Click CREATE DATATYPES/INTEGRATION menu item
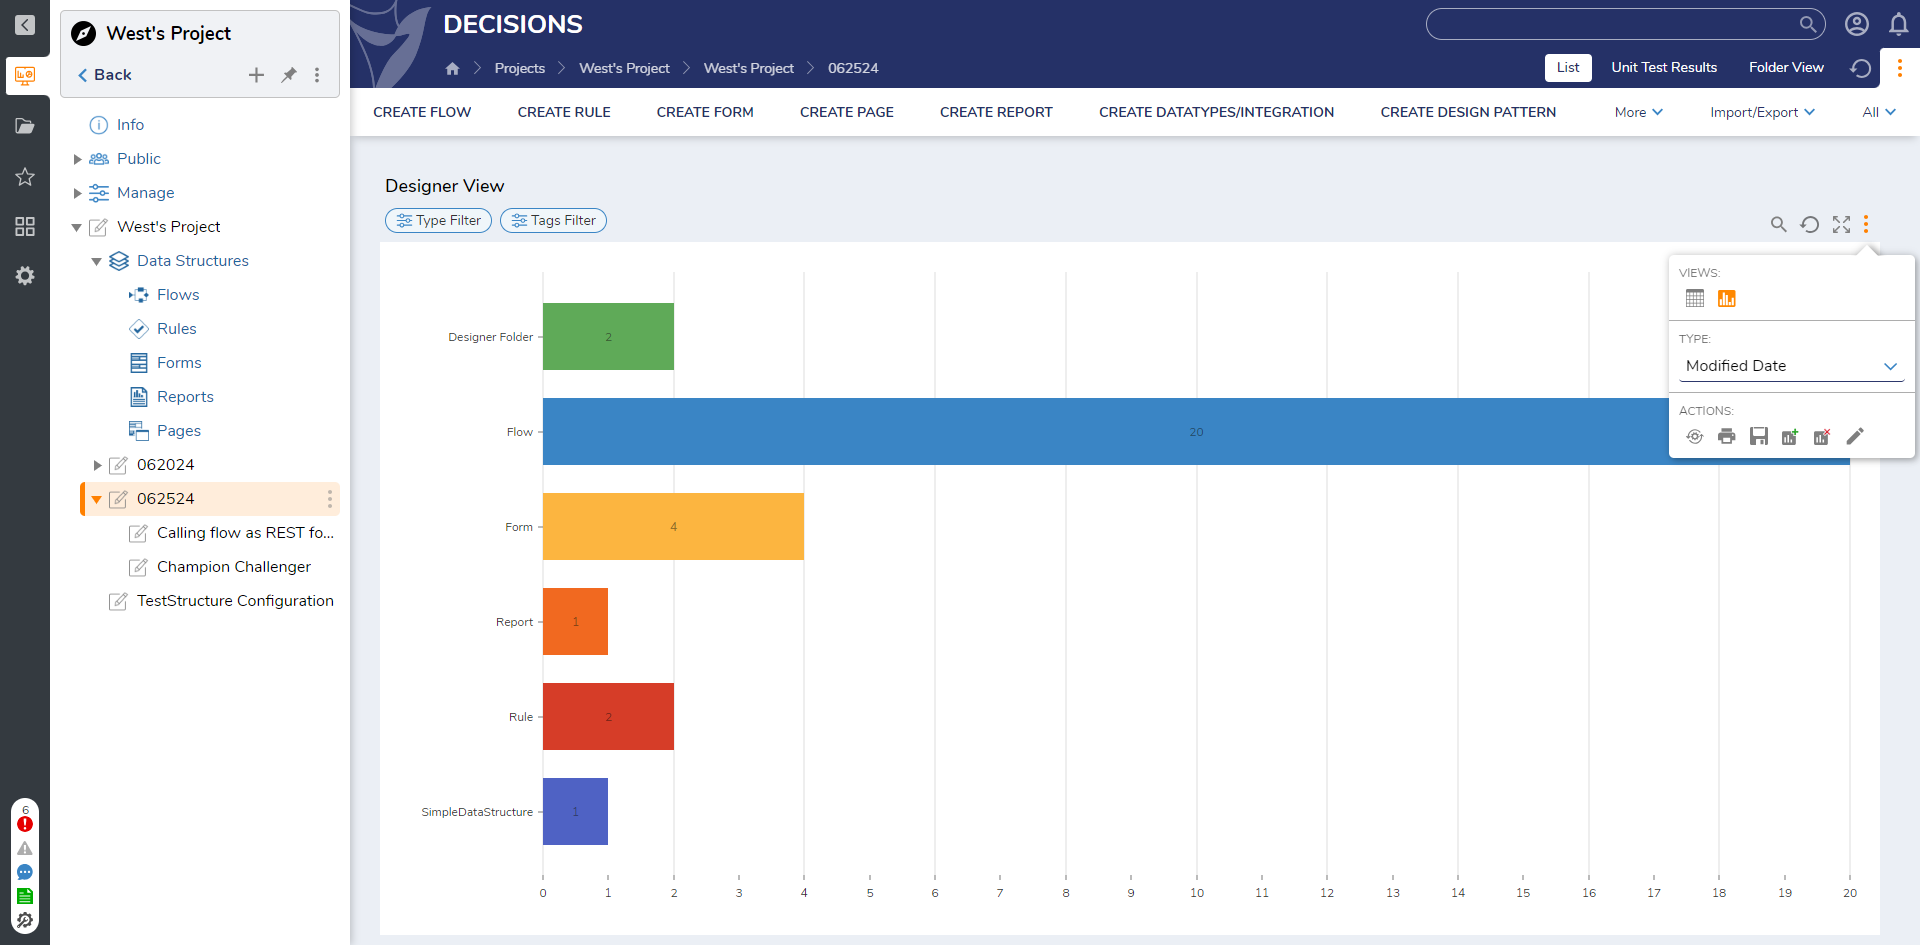The width and height of the screenshot is (1920, 945). point(1216,112)
